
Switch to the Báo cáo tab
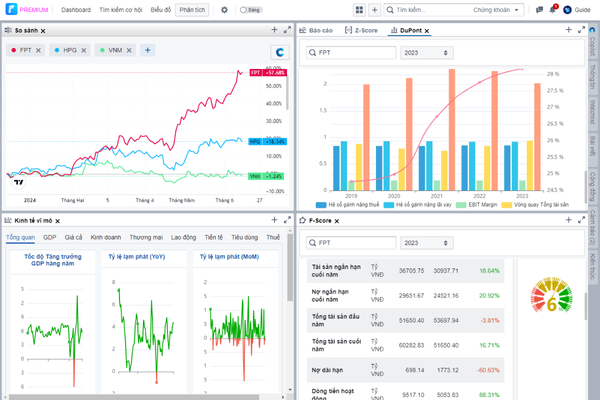(x=316, y=30)
